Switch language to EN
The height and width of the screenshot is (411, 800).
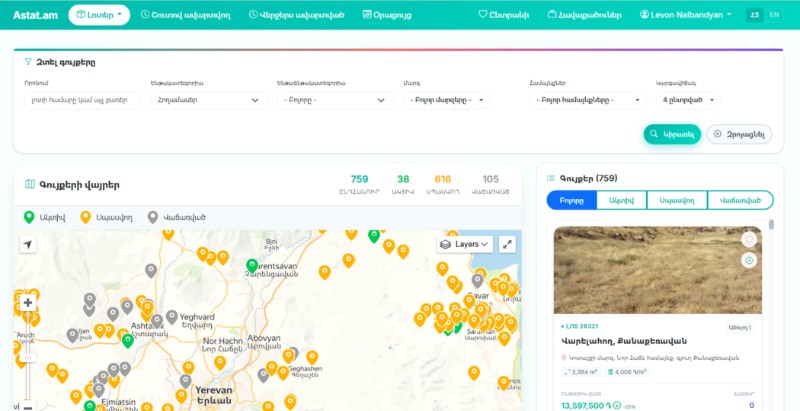pyautogui.click(x=774, y=15)
